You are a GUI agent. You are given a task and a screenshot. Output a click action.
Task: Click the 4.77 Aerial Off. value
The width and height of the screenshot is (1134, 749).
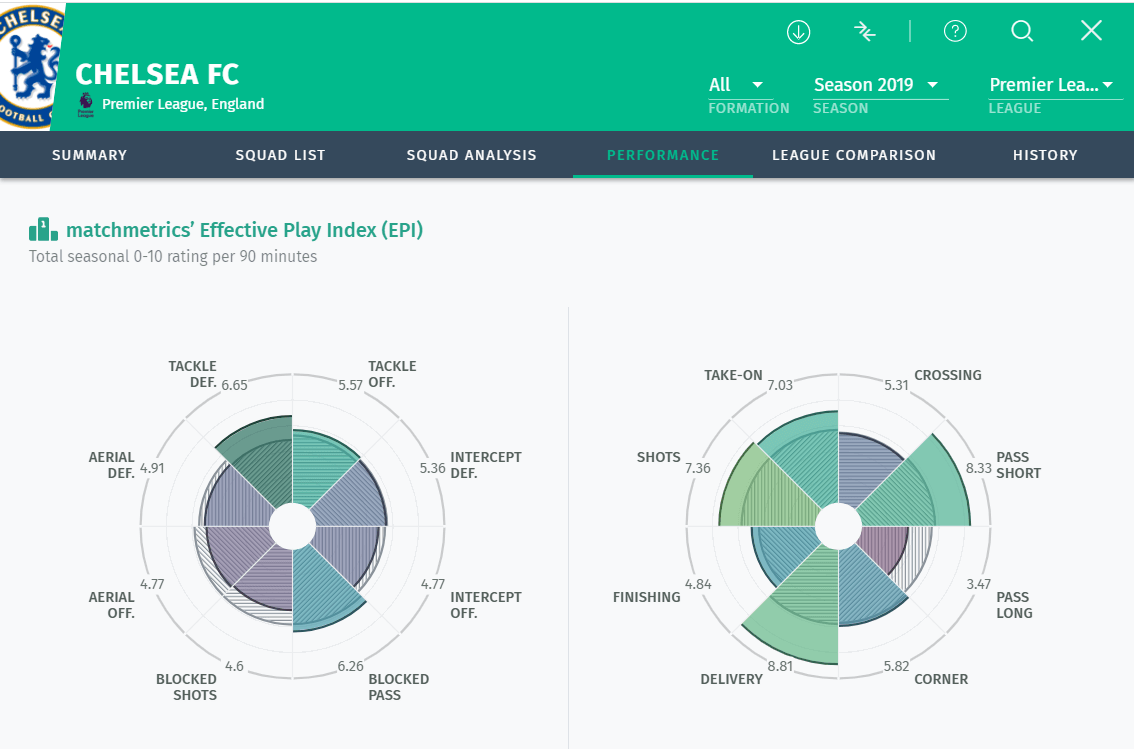point(152,584)
